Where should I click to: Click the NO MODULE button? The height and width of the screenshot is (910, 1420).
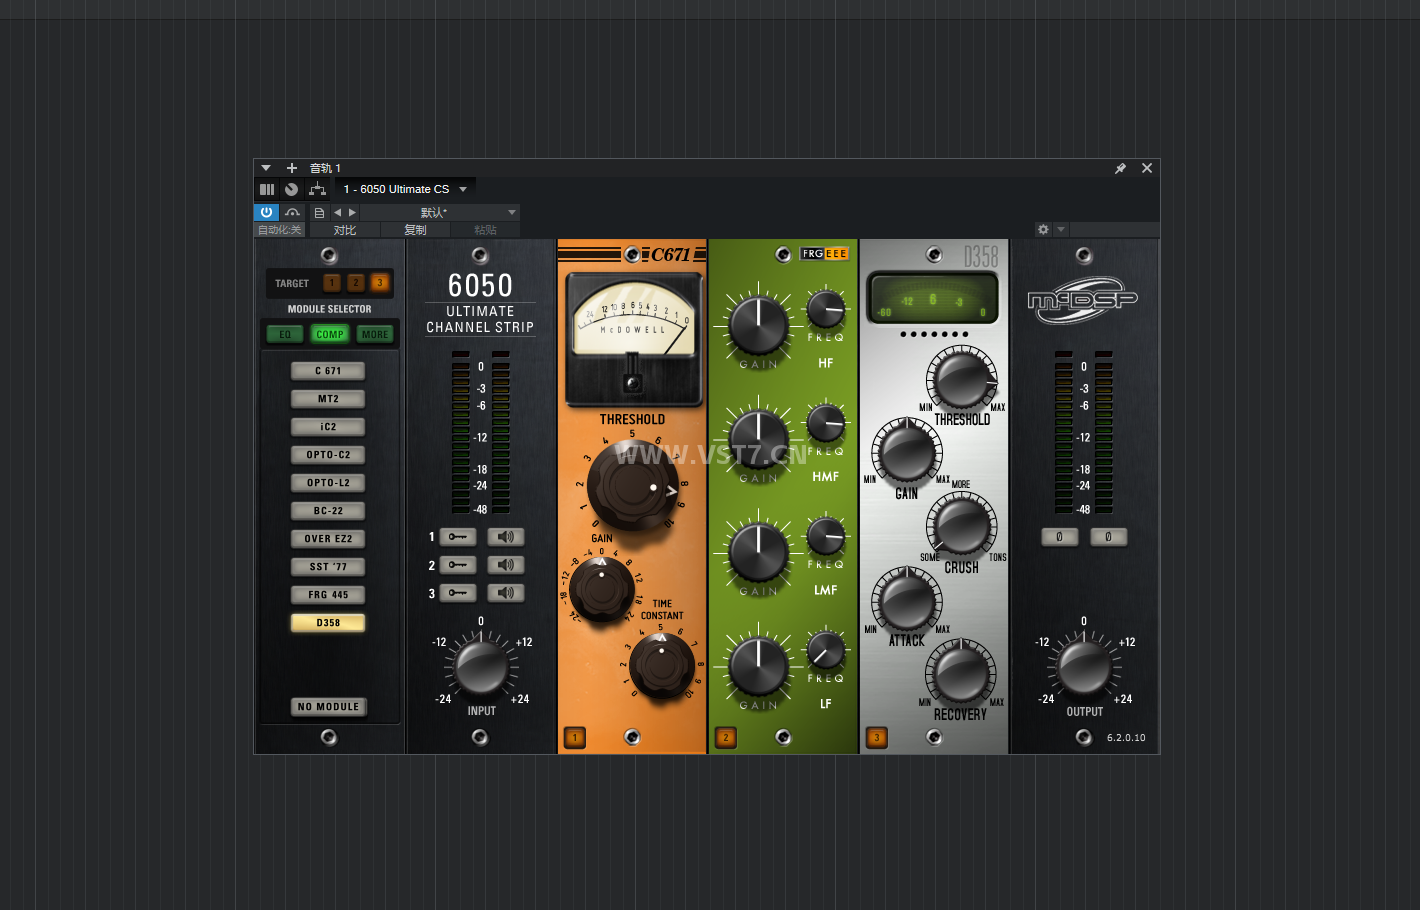click(x=328, y=707)
